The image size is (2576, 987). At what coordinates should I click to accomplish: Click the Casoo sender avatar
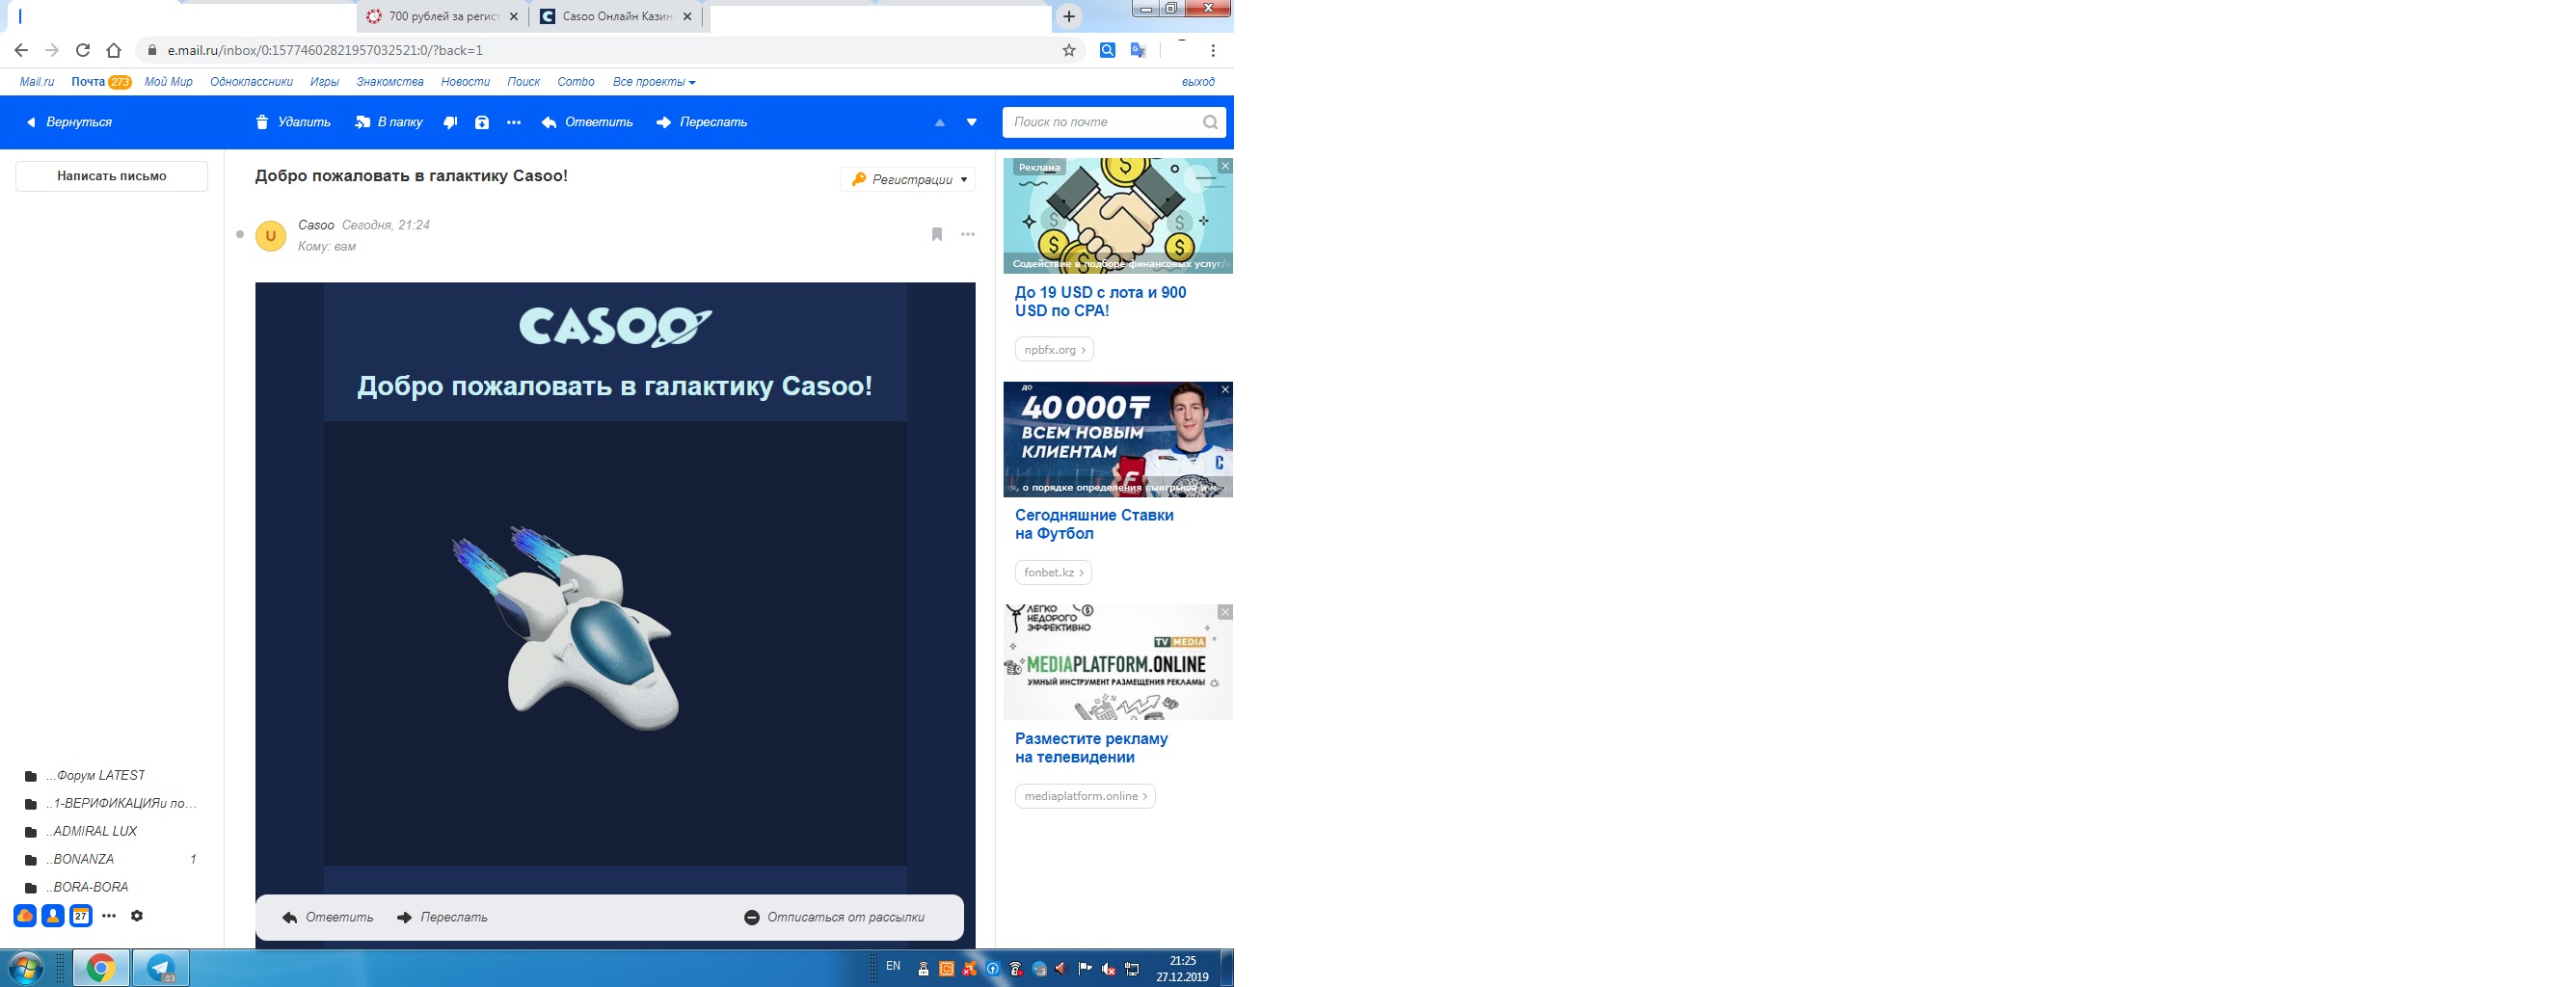tap(271, 236)
